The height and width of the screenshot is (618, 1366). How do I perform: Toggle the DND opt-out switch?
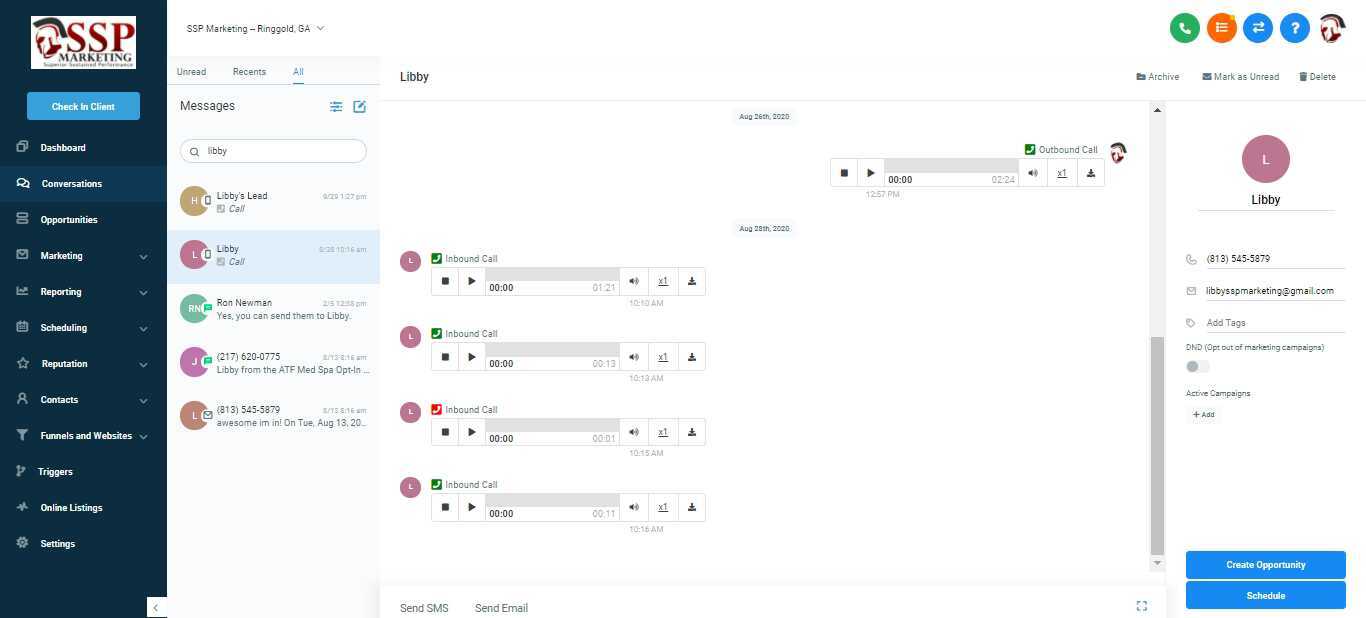(x=1197, y=367)
